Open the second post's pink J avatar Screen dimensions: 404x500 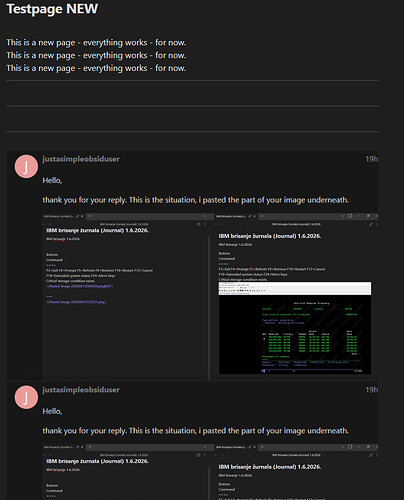(26, 397)
